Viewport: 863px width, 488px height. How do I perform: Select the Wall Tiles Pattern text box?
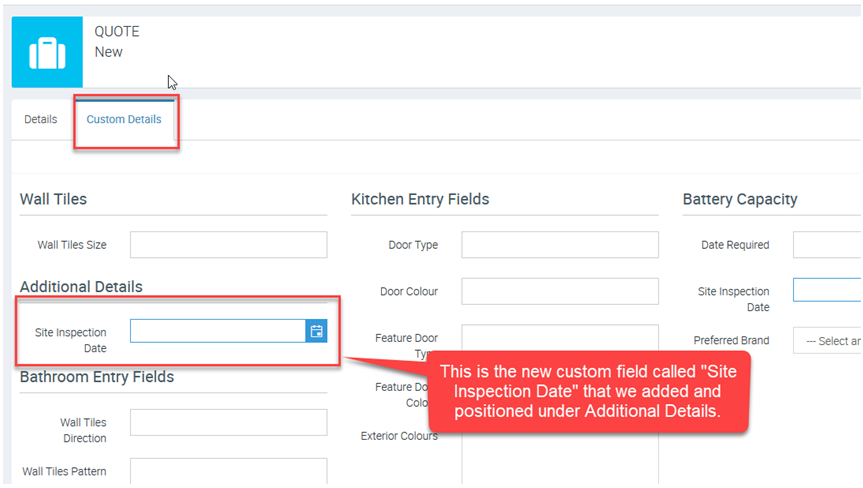(228, 471)
